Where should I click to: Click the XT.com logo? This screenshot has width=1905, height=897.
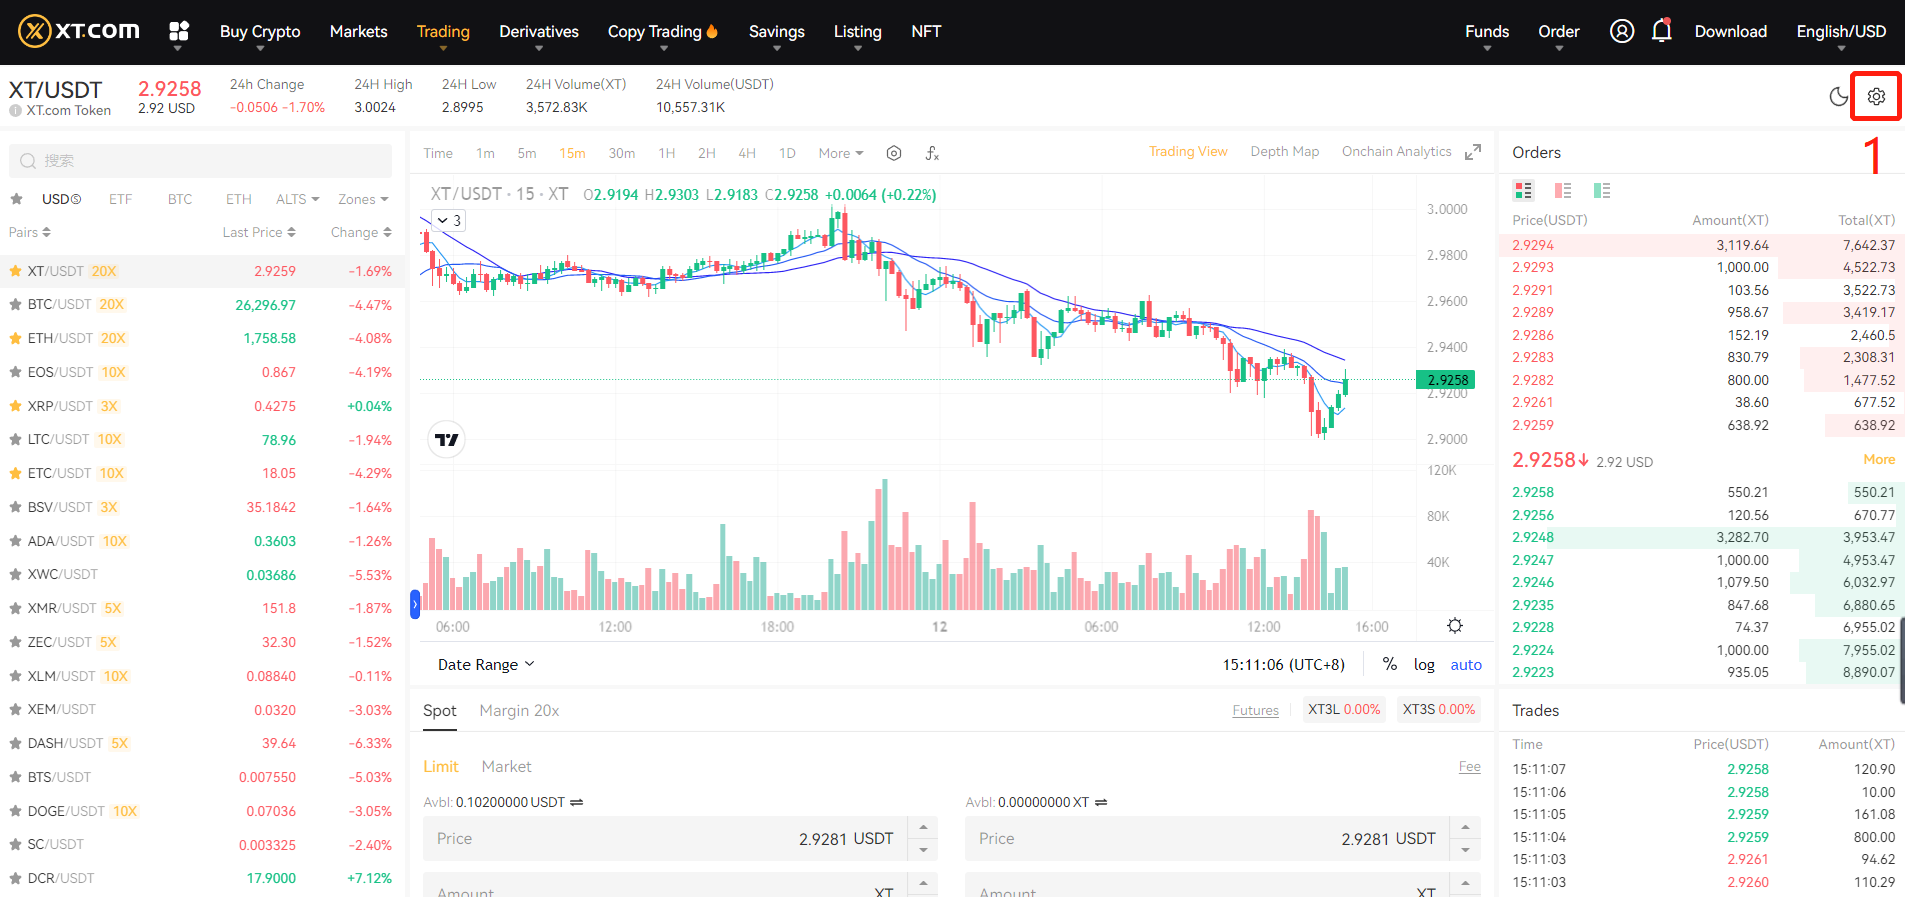[x=79, y=31]
